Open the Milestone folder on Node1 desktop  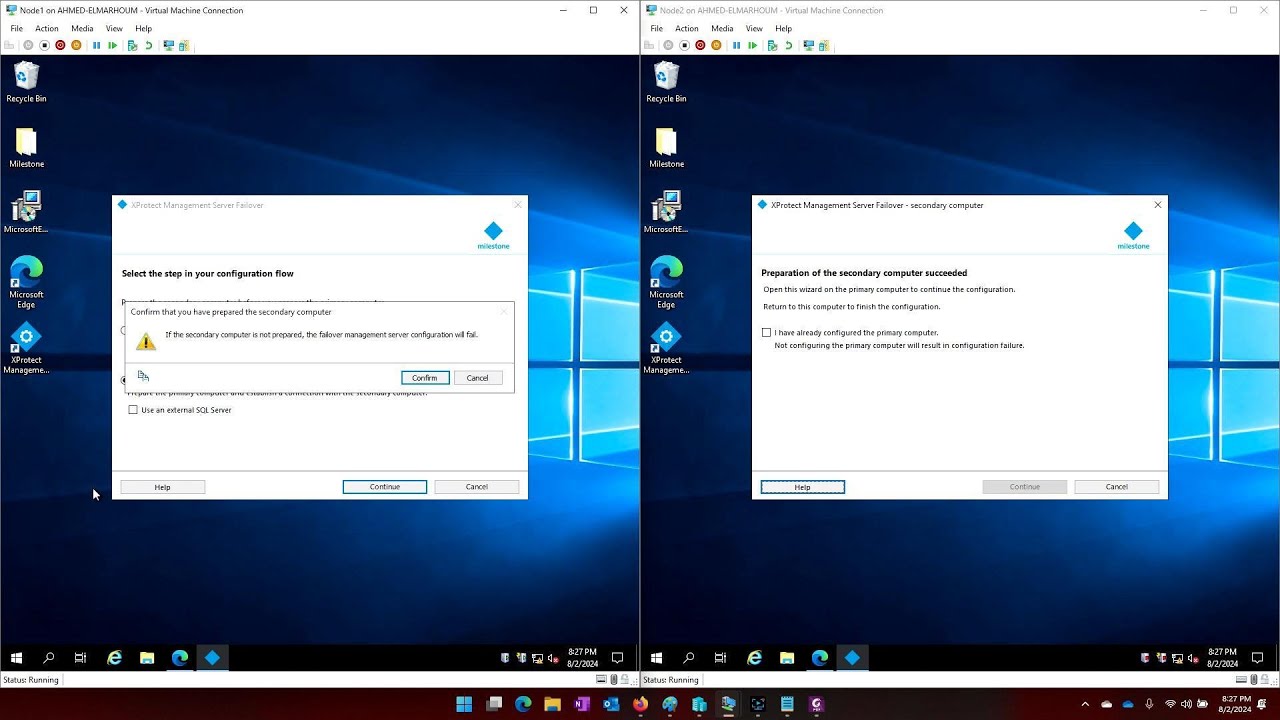(x=26, y=148)
